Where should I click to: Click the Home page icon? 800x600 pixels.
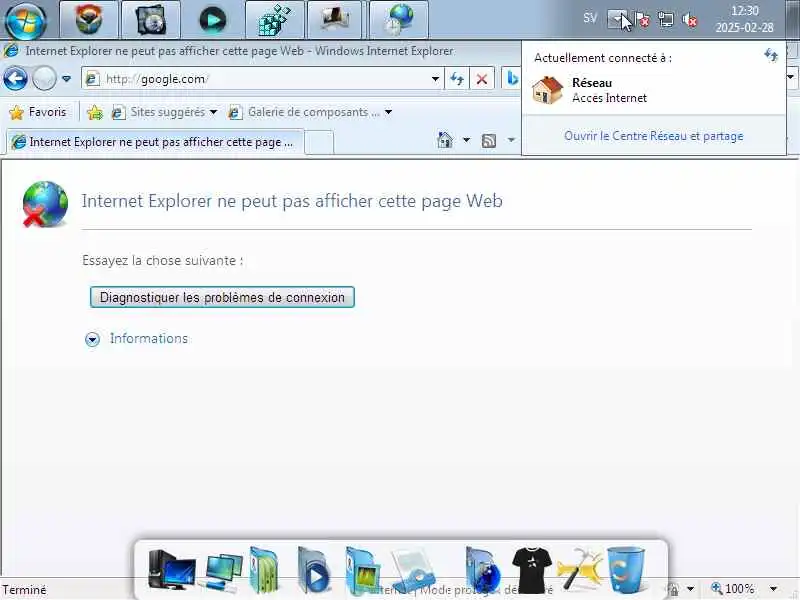tap(445, 140)
